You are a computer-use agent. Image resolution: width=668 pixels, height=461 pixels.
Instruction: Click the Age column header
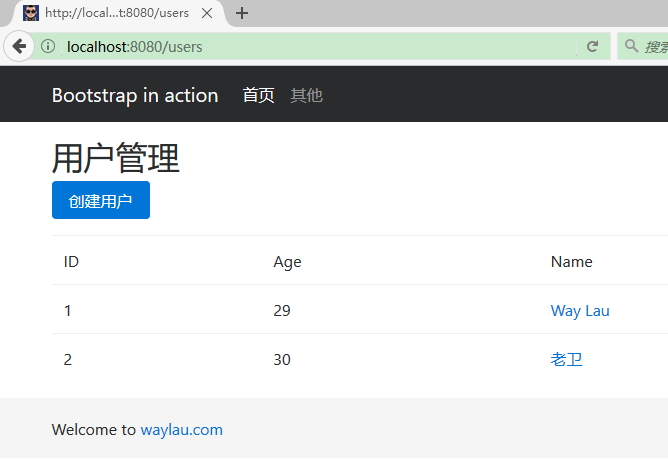pos(287,262)
